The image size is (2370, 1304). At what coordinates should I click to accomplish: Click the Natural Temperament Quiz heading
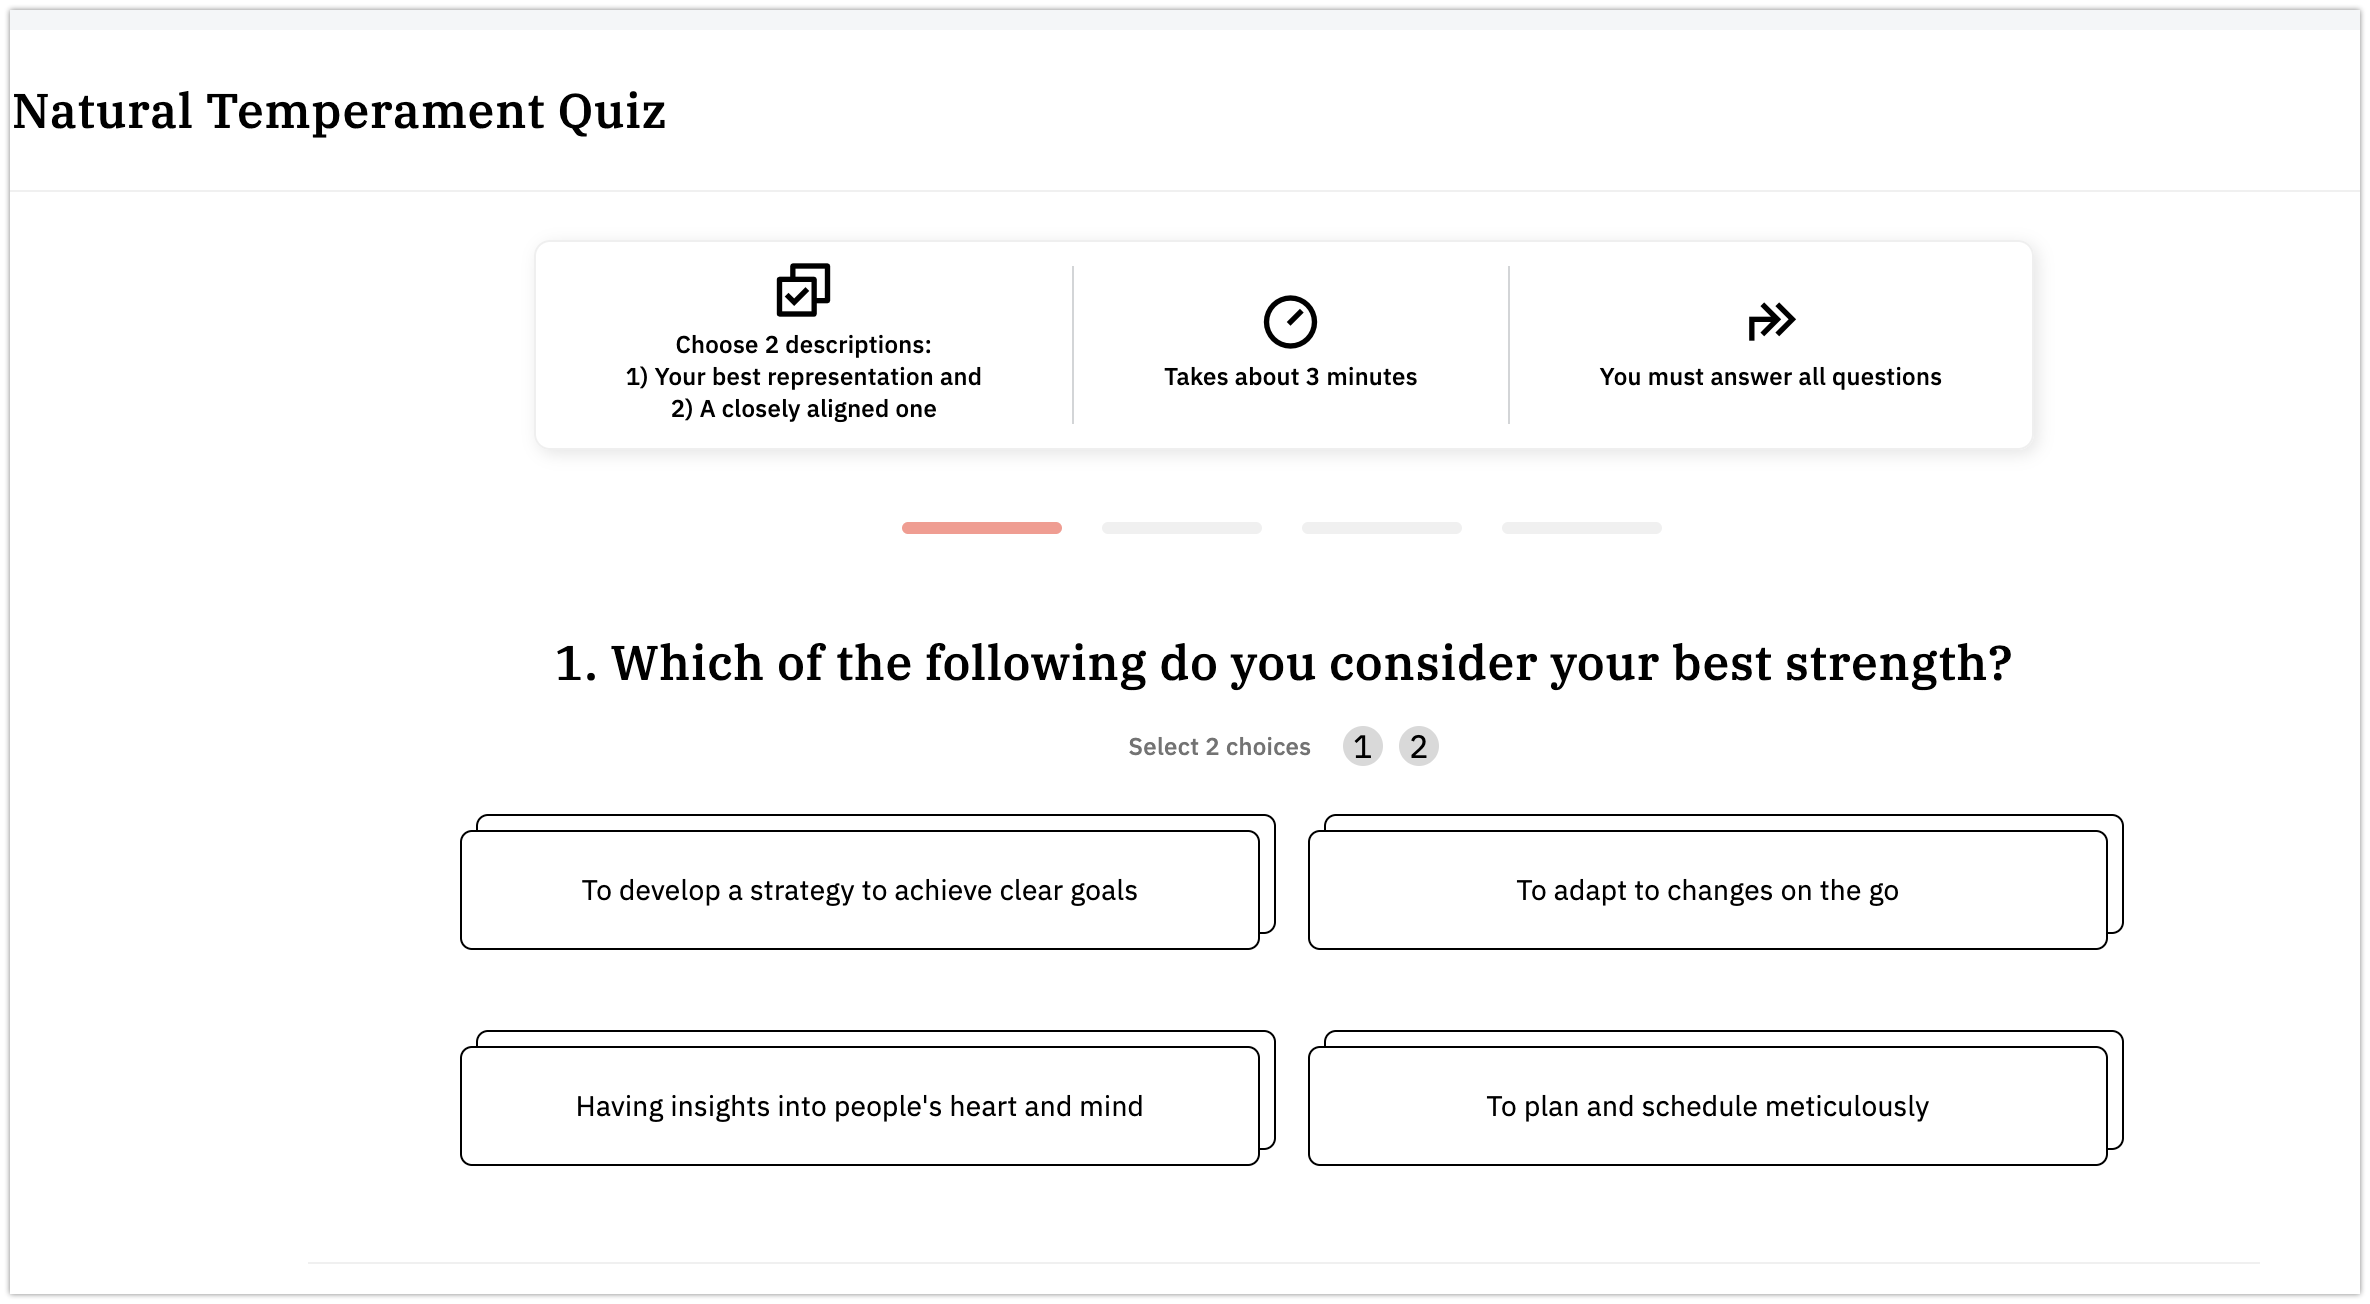tap(339, 111)
